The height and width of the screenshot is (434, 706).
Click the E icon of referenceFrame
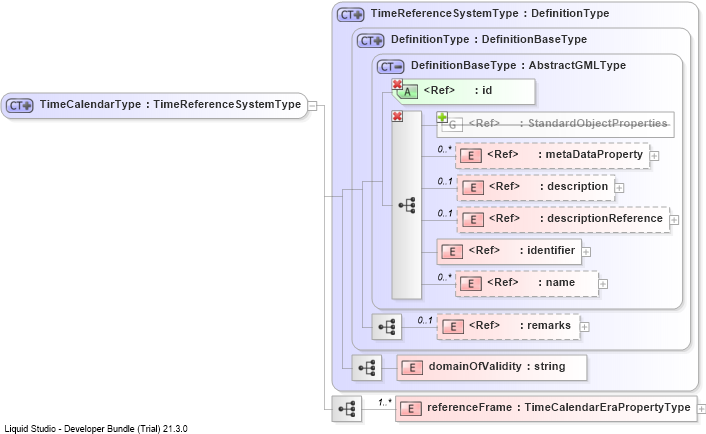411,409
